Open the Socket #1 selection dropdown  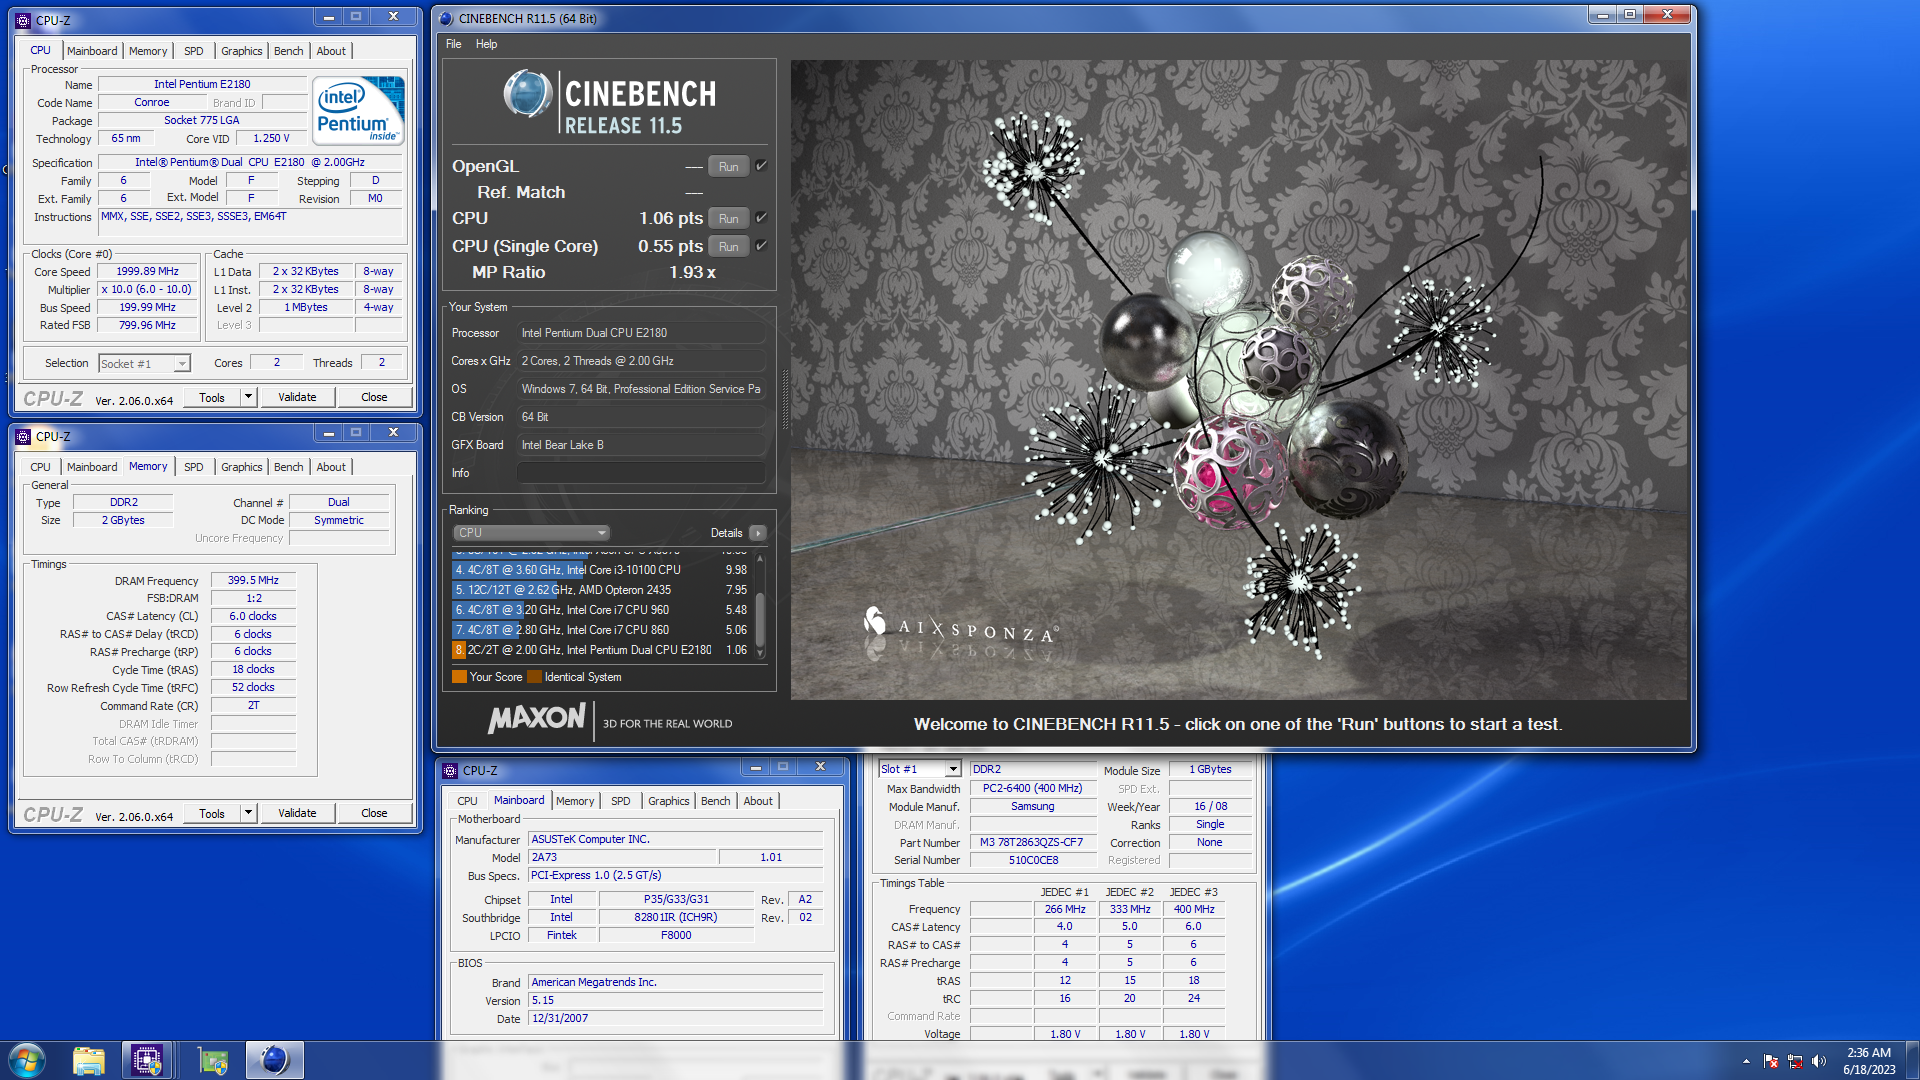pos(144,363)
